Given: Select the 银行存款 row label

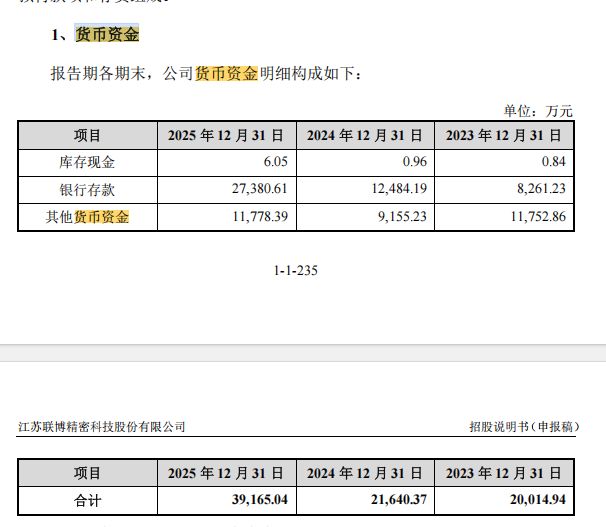Looking at the screenshot, I should pyautogui.click(x=87, y=190).
